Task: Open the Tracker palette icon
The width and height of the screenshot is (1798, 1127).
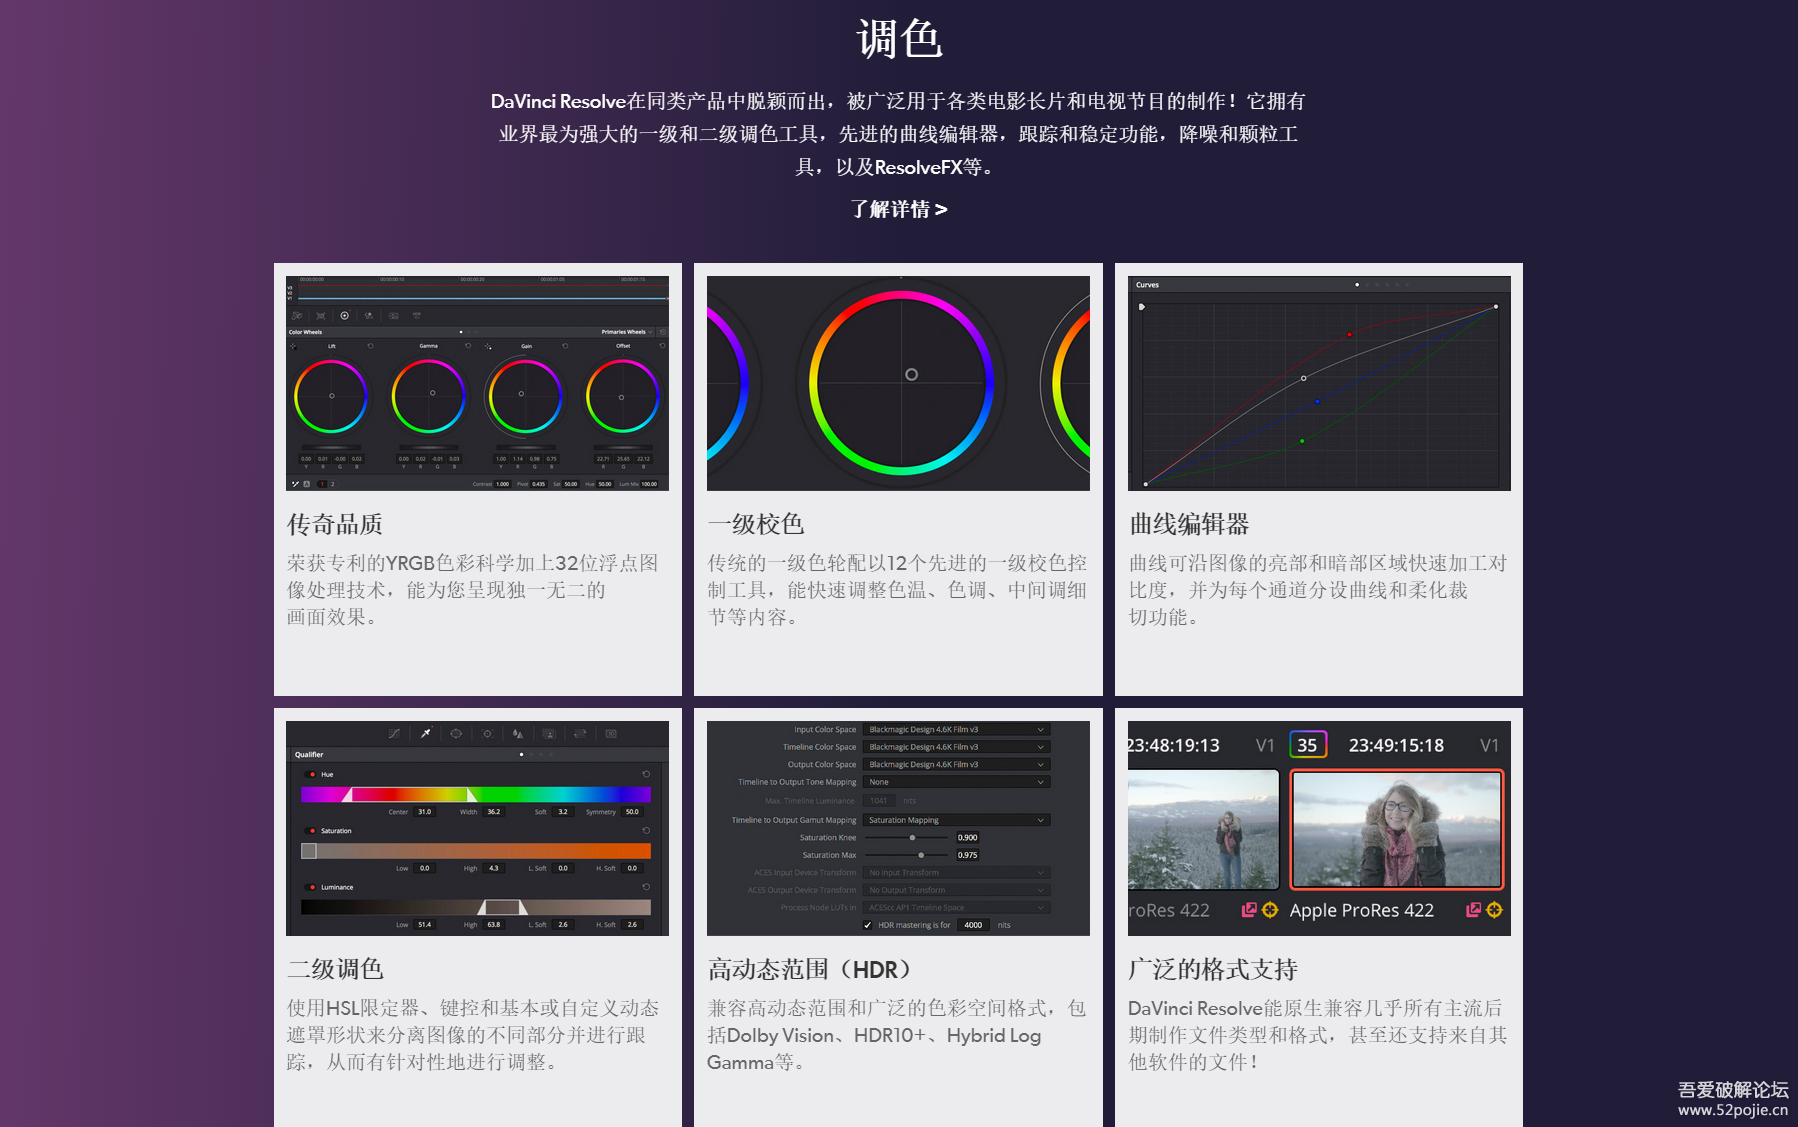Action: 487,734
